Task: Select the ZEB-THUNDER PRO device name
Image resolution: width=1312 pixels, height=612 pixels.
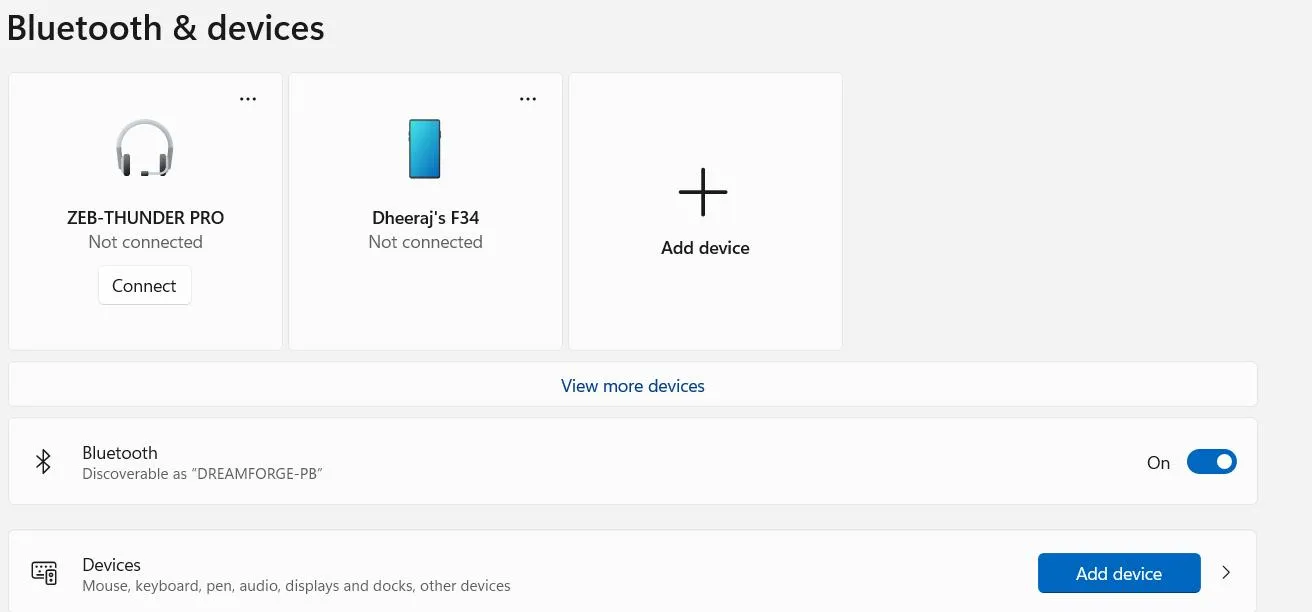Action: point(145,218)
